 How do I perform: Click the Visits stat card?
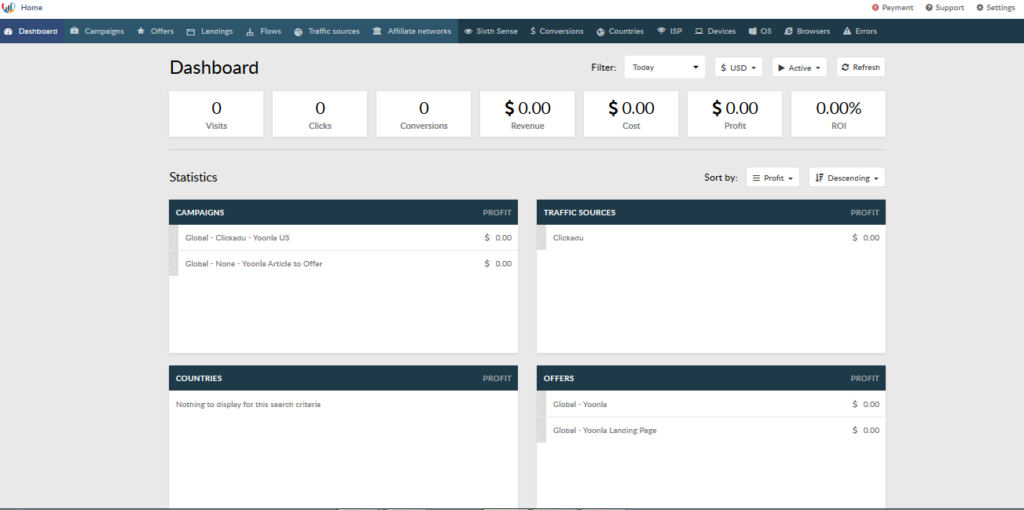pyautogui.click(x=216, y=114)
